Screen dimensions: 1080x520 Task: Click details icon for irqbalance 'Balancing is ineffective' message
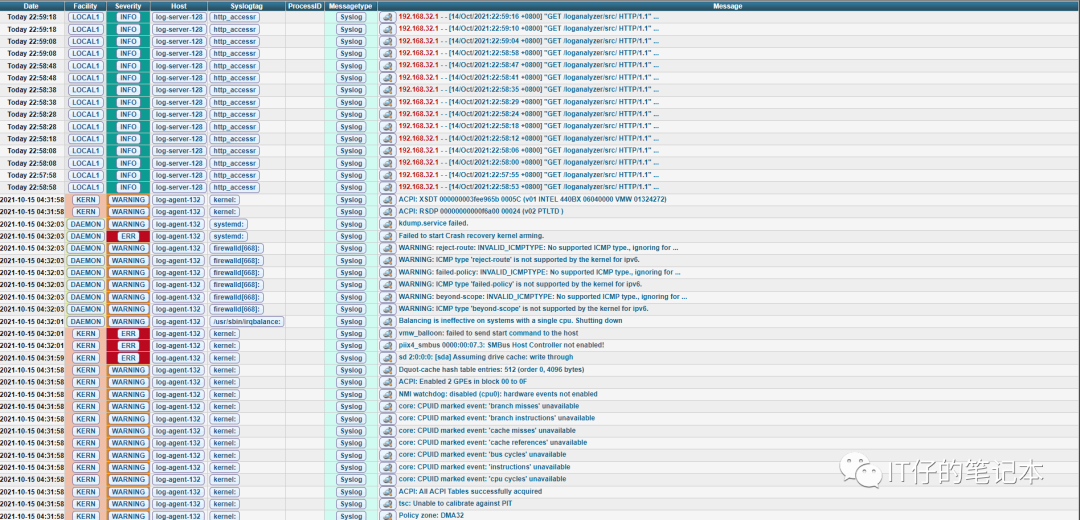(388, 322)
